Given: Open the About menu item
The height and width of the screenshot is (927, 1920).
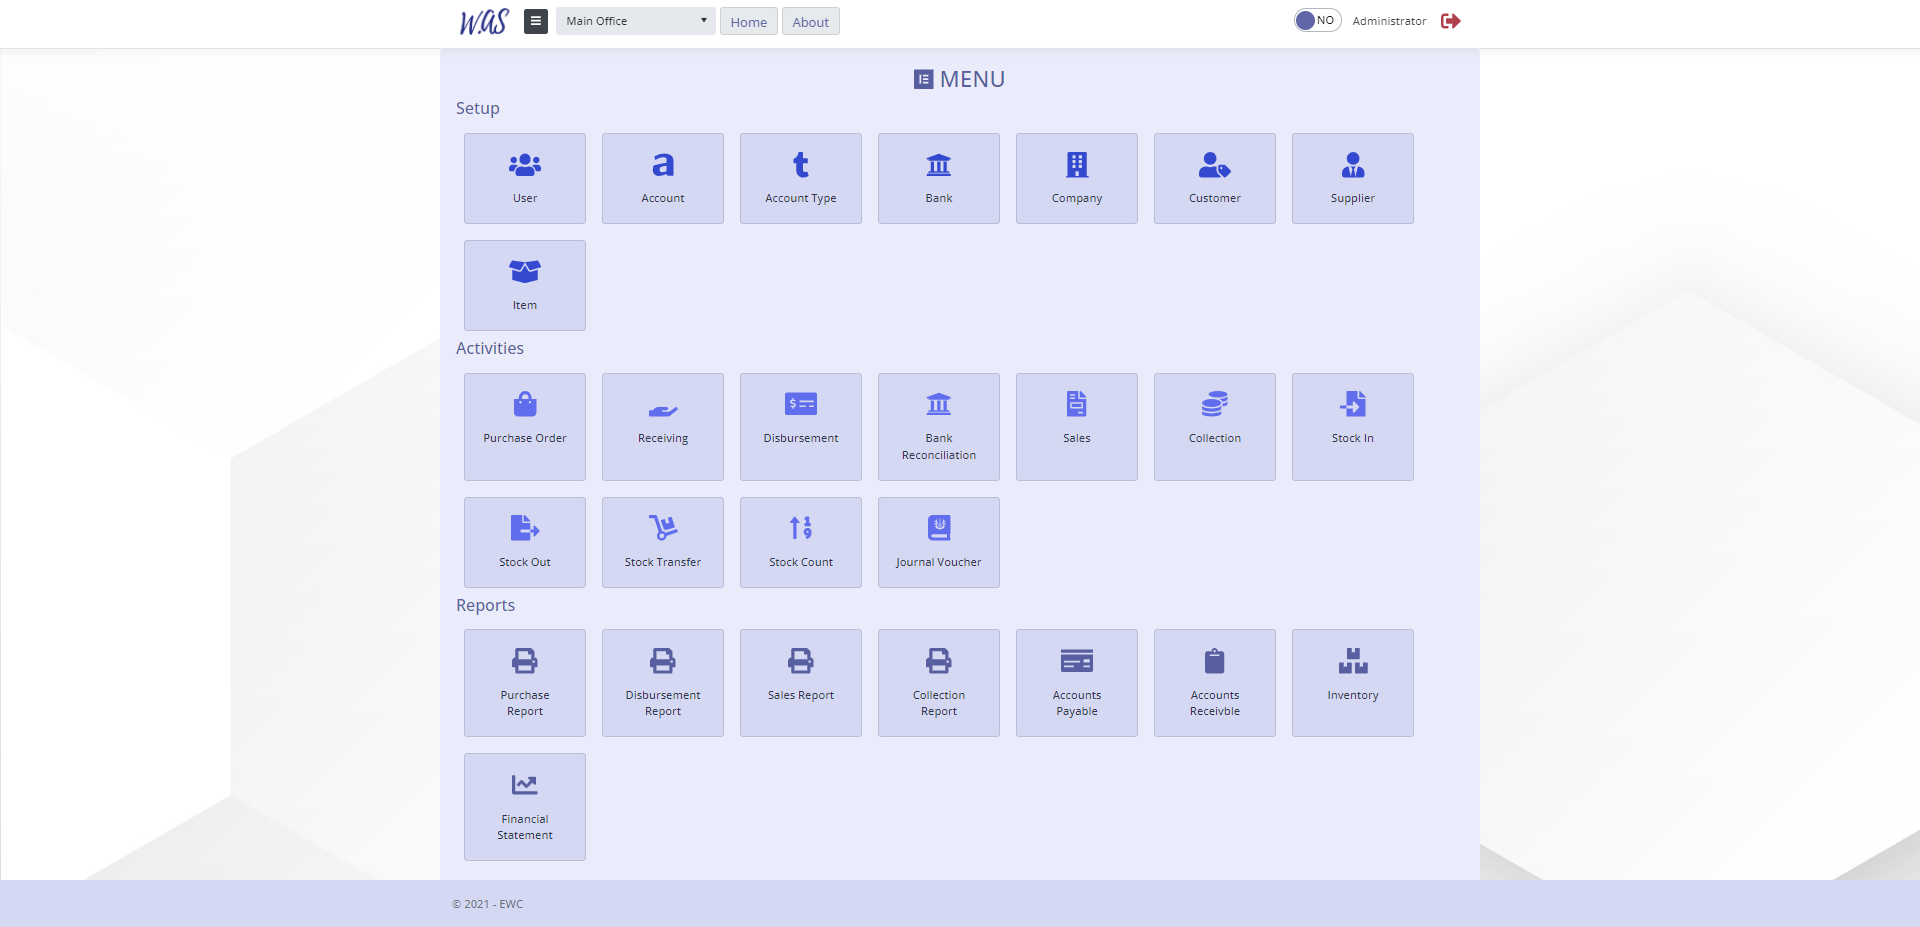Looking at the screenshot, I should pos(810,22).
